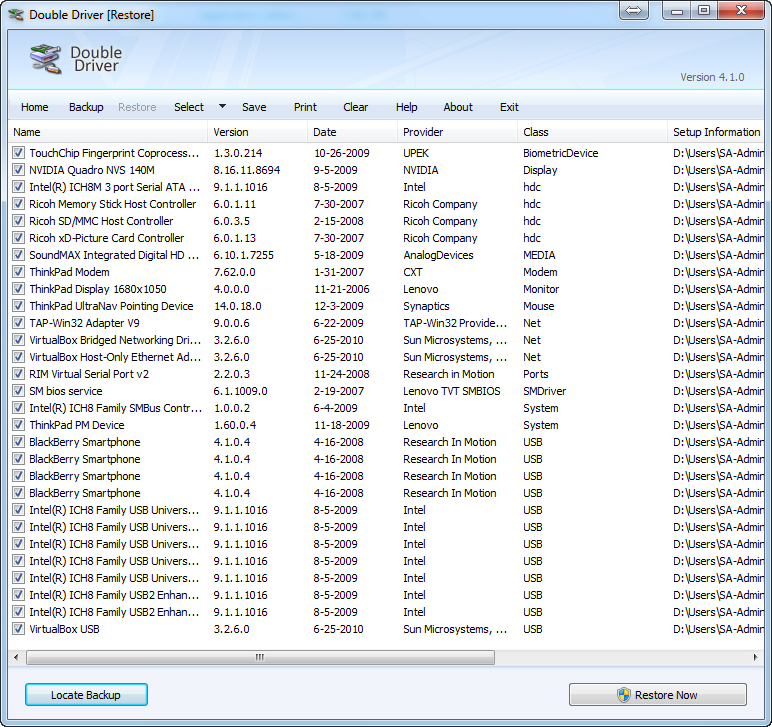
Task: Select VirtualBox Host-Only Ethernet Adapter row
Action: pos(386,357)
